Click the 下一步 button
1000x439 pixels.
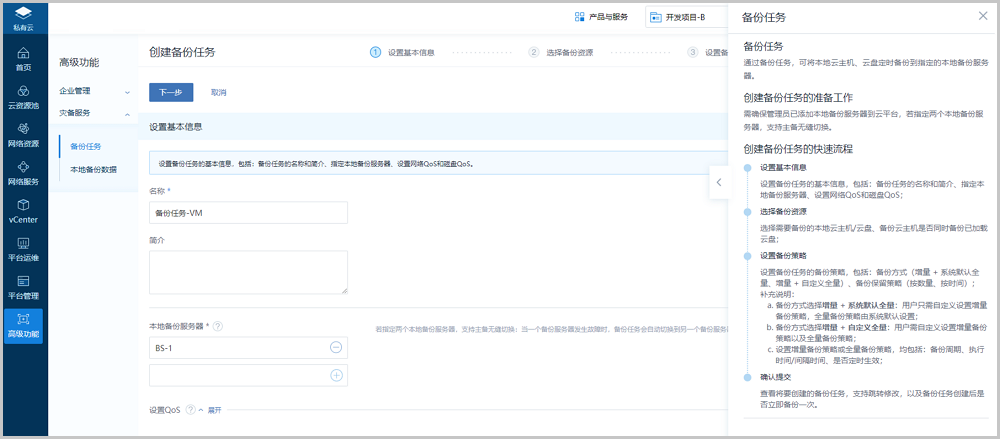[x=171, y=92]
